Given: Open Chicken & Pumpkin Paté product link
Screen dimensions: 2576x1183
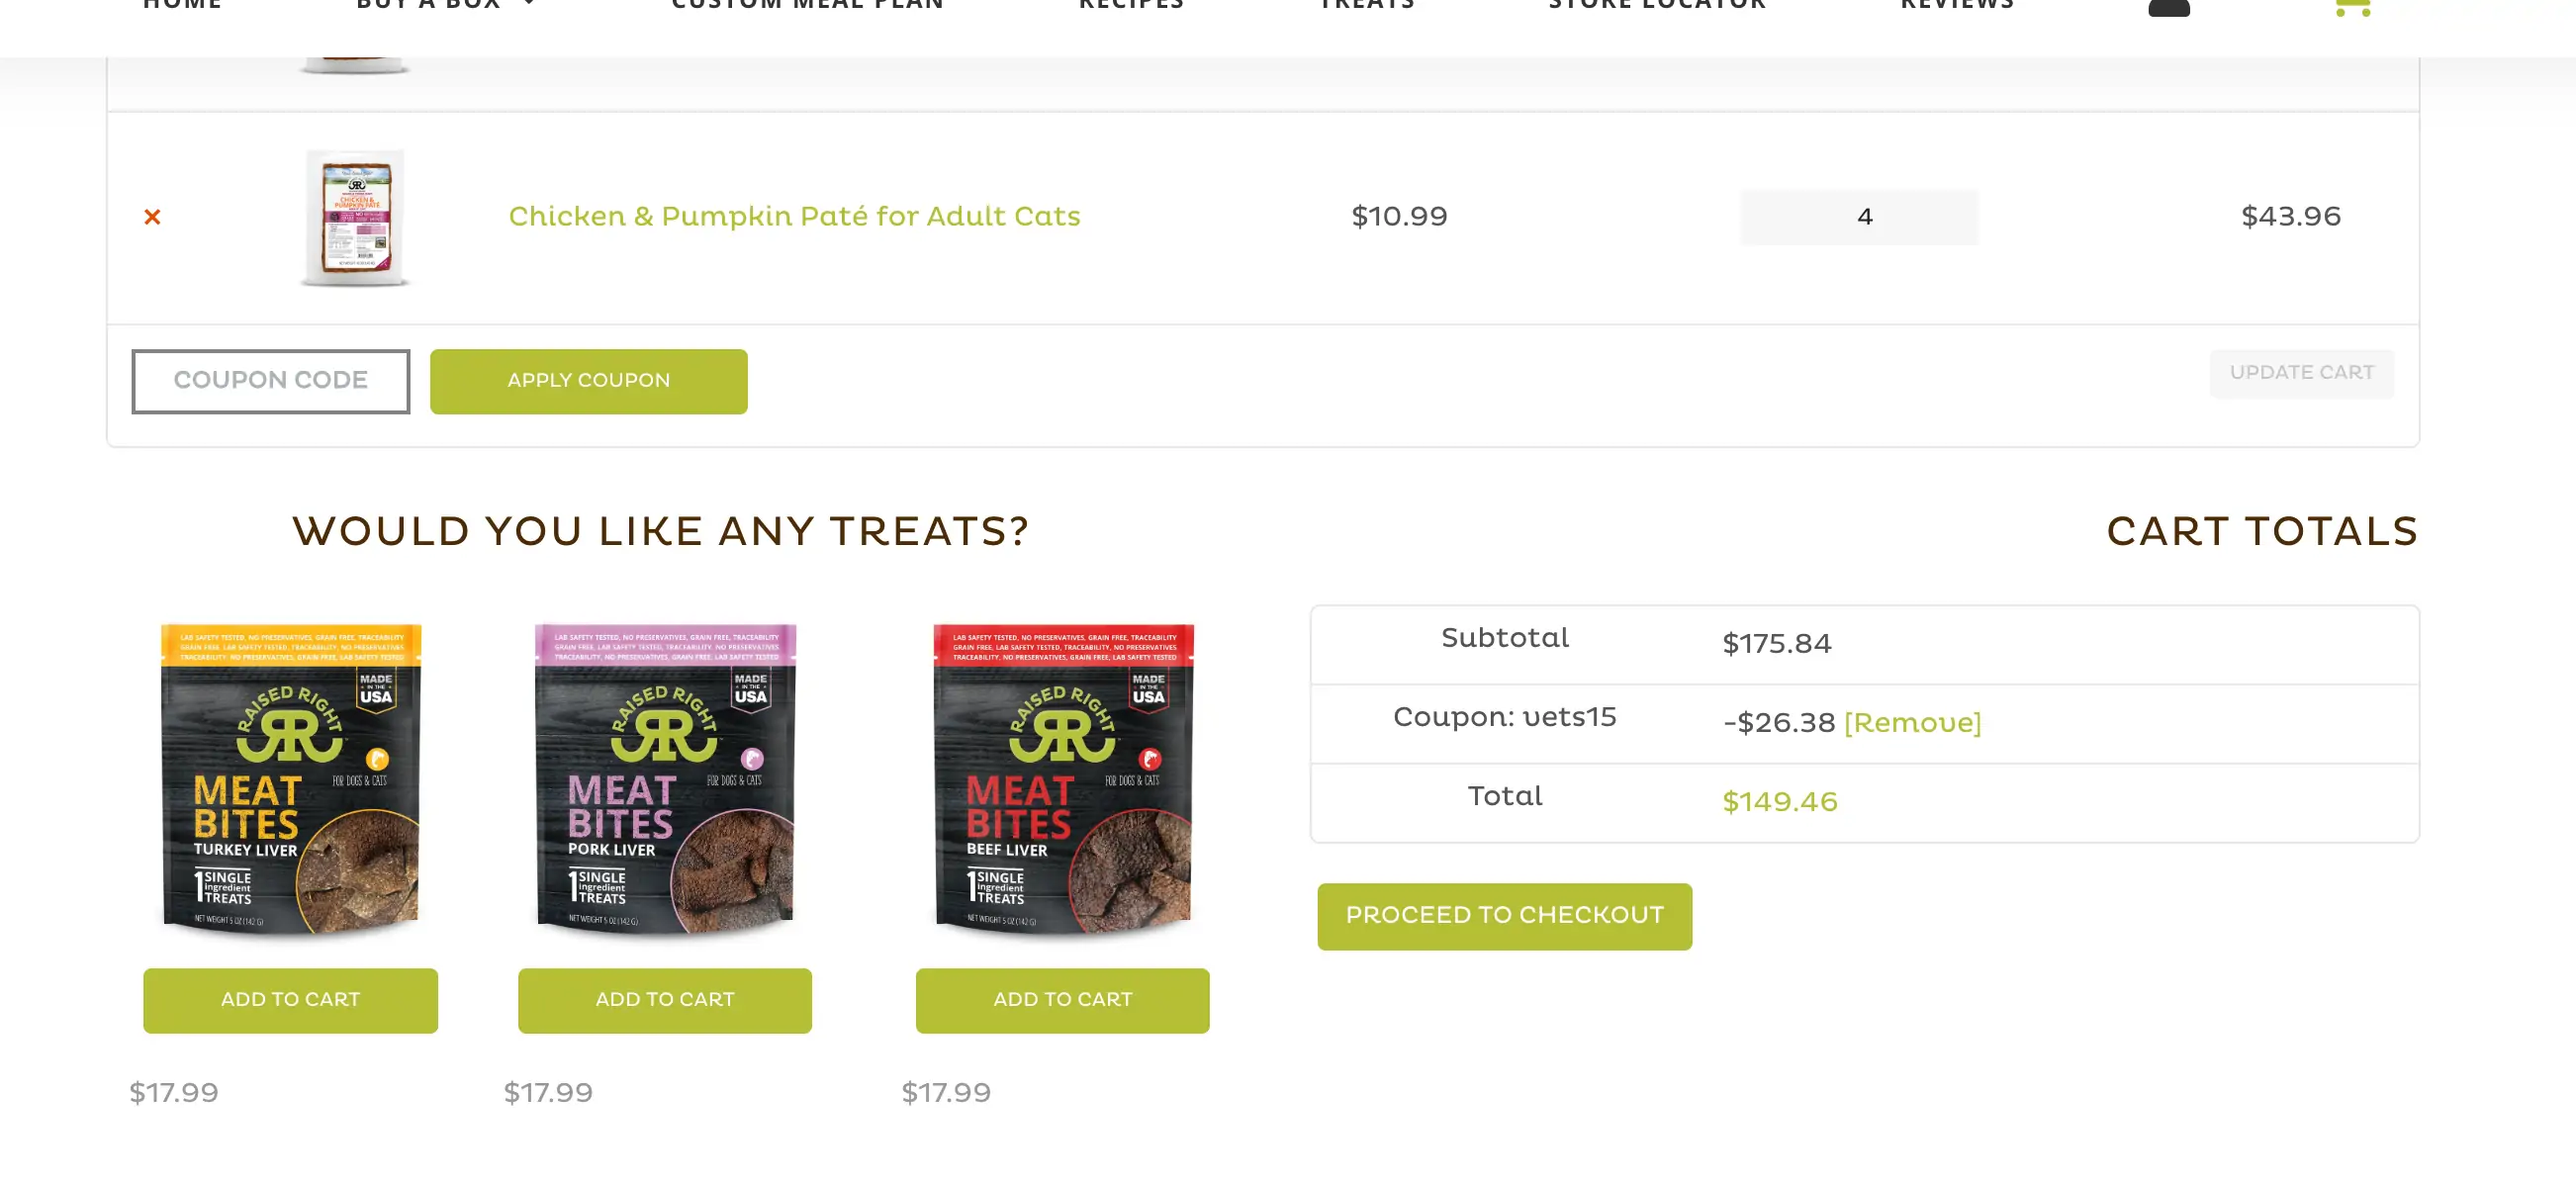Looking at the screenshot, I should pos(794,217).
